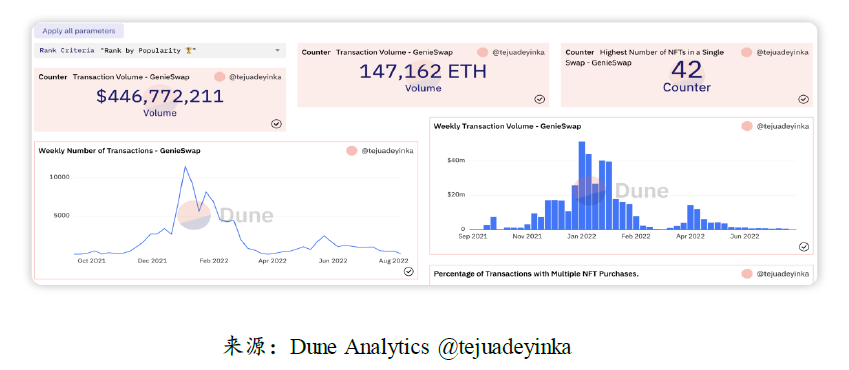The width and height of the screenshot is (849, 370).
Task: Open @tejuadeyinka link on the USD volume card
Action: pyautogui.click(x=255, y=77)
